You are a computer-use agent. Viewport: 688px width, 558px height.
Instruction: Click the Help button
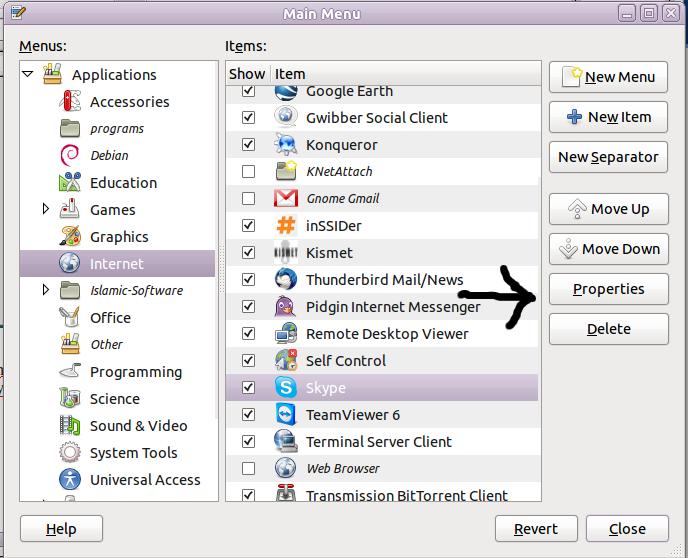[x=61, y=529]
